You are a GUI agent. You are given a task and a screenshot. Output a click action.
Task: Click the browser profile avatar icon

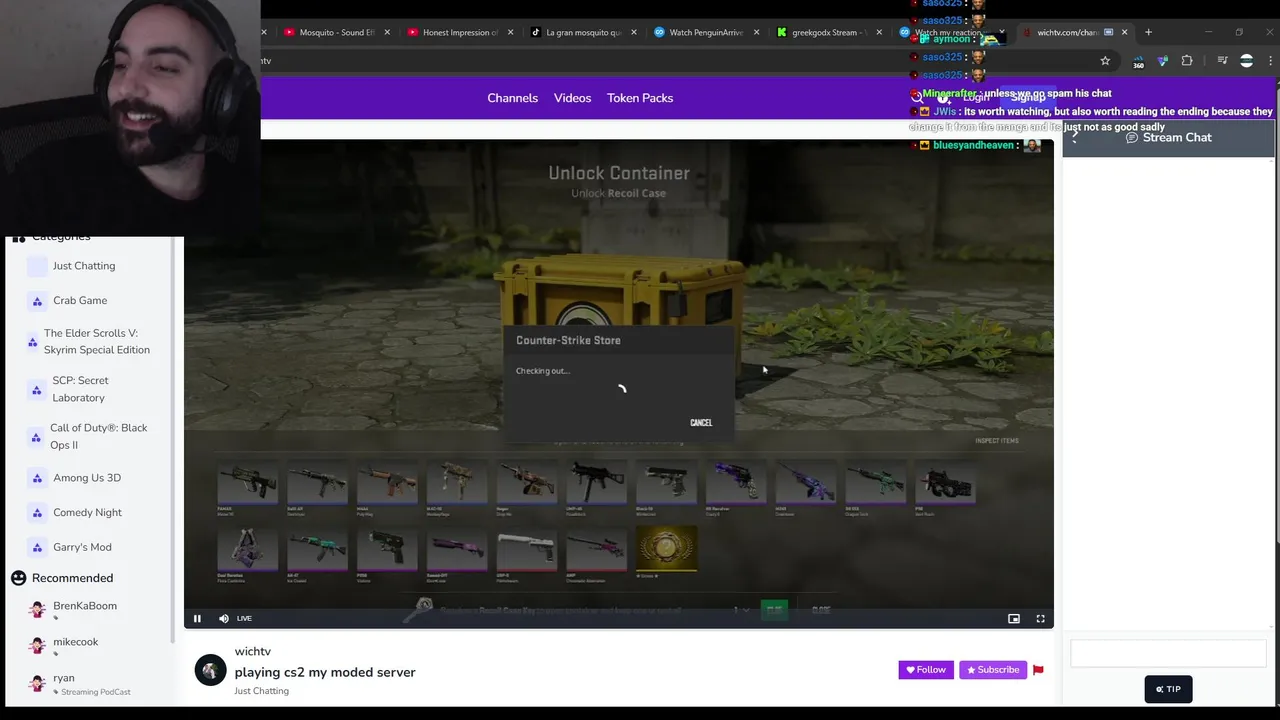tap(1246, 61)
